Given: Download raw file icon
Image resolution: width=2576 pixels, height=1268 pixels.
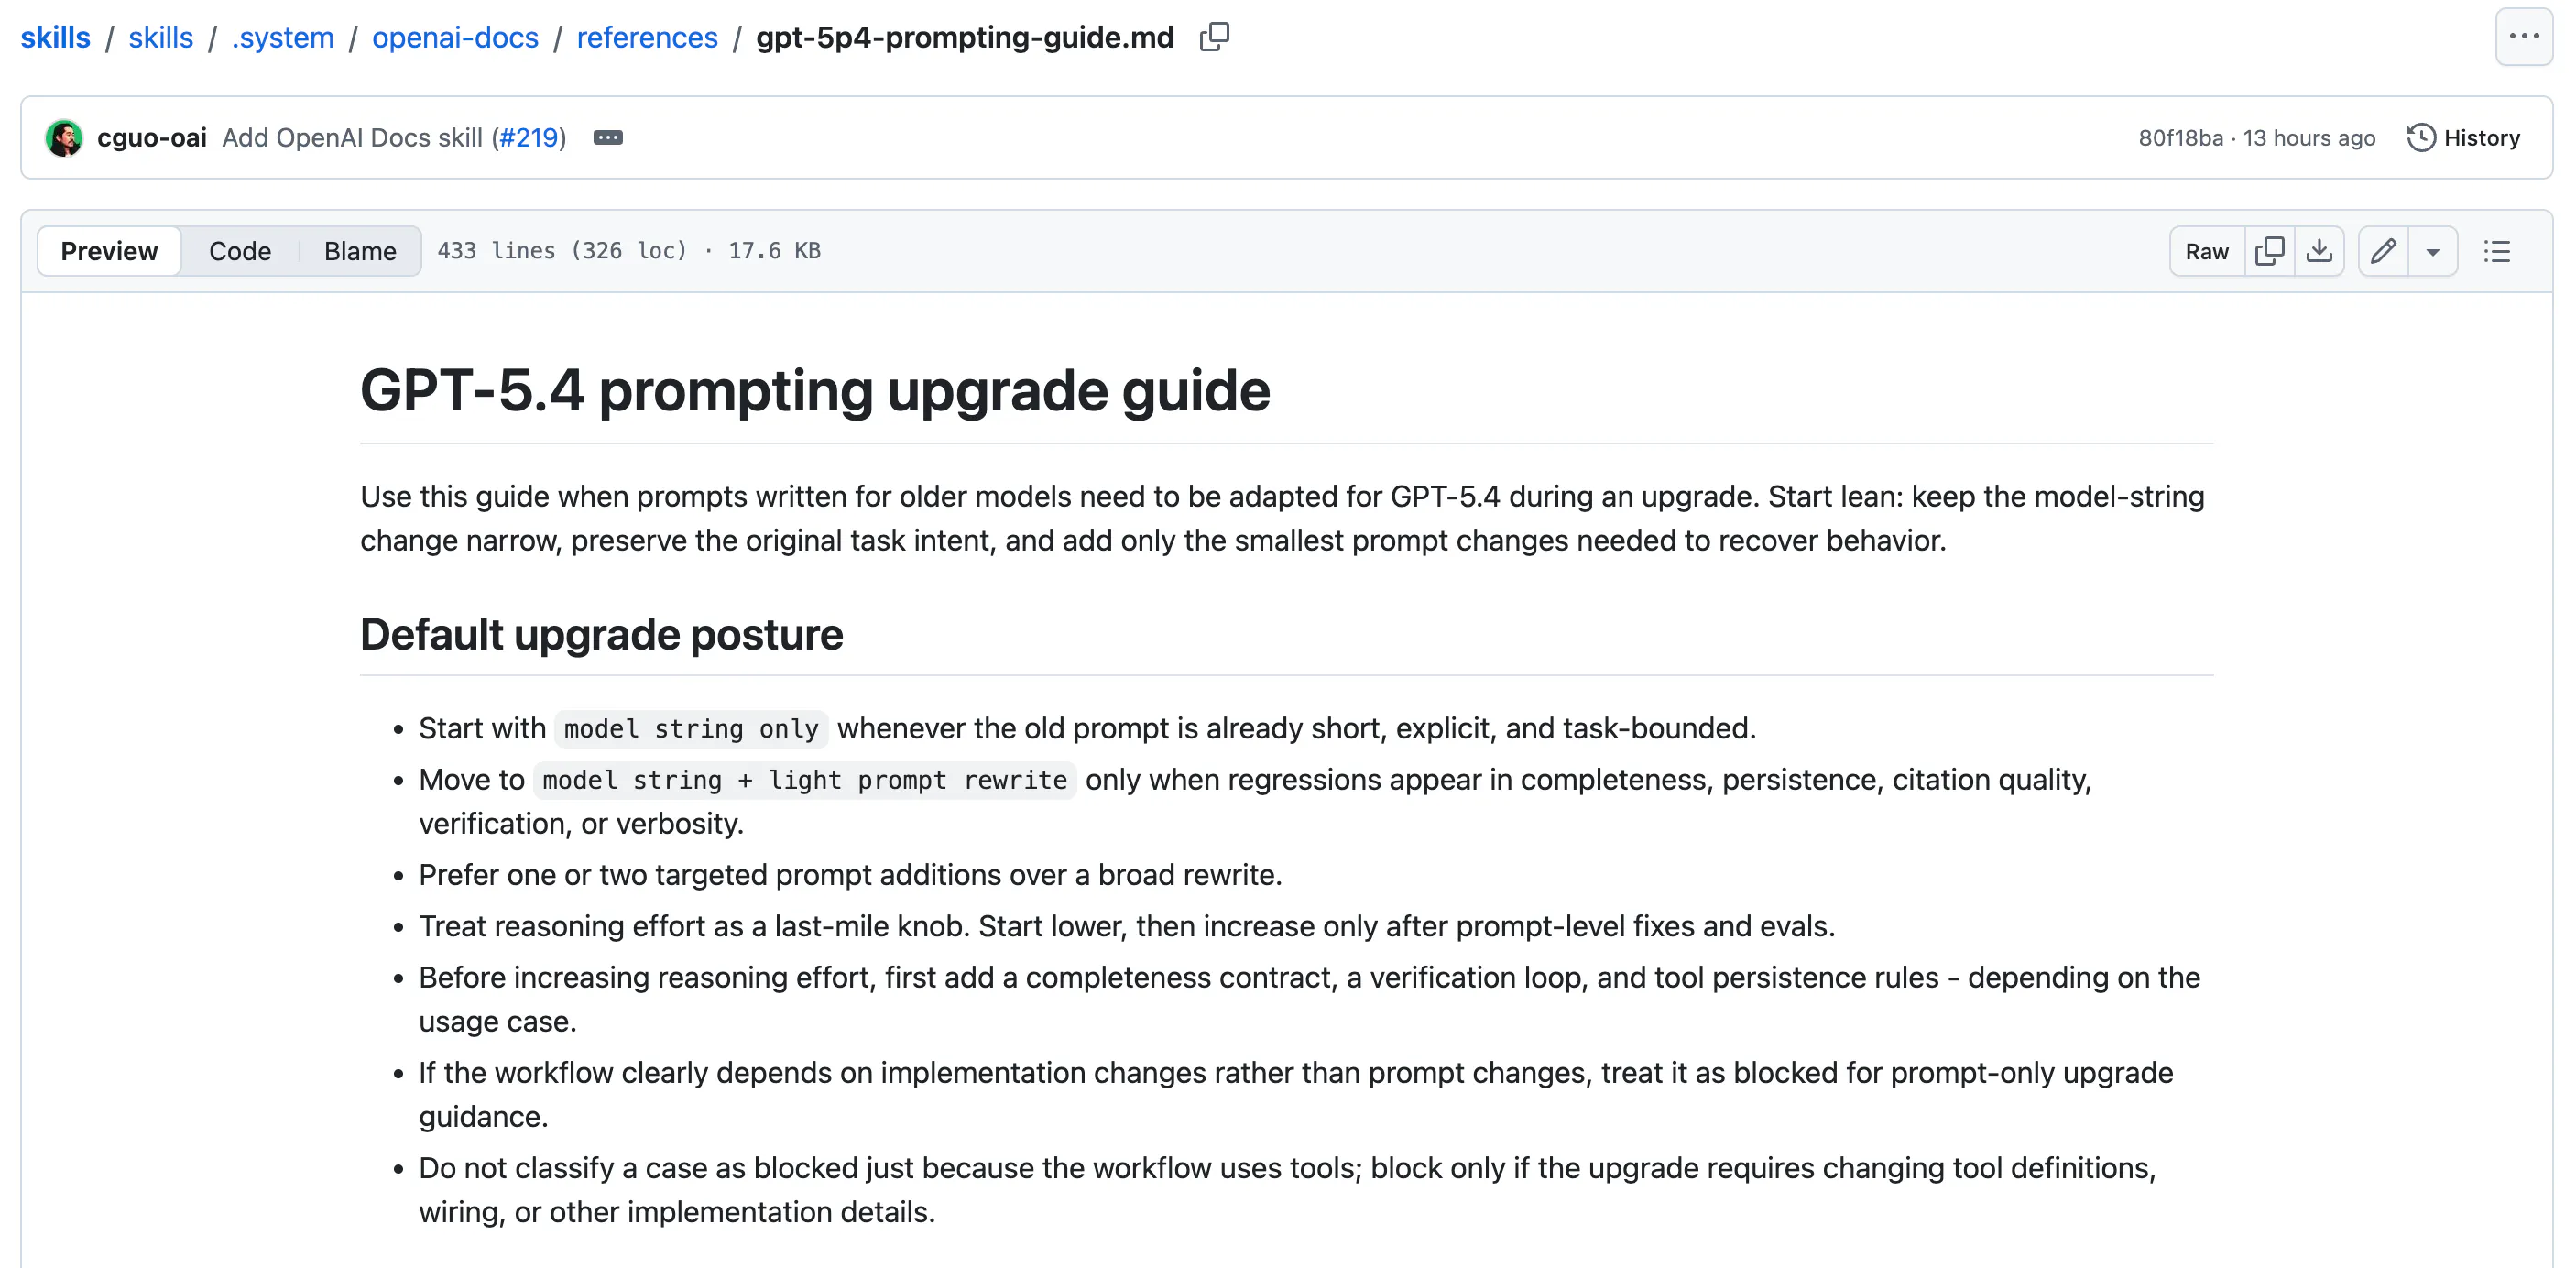Looking at the screenshot, I should 2319,251.
